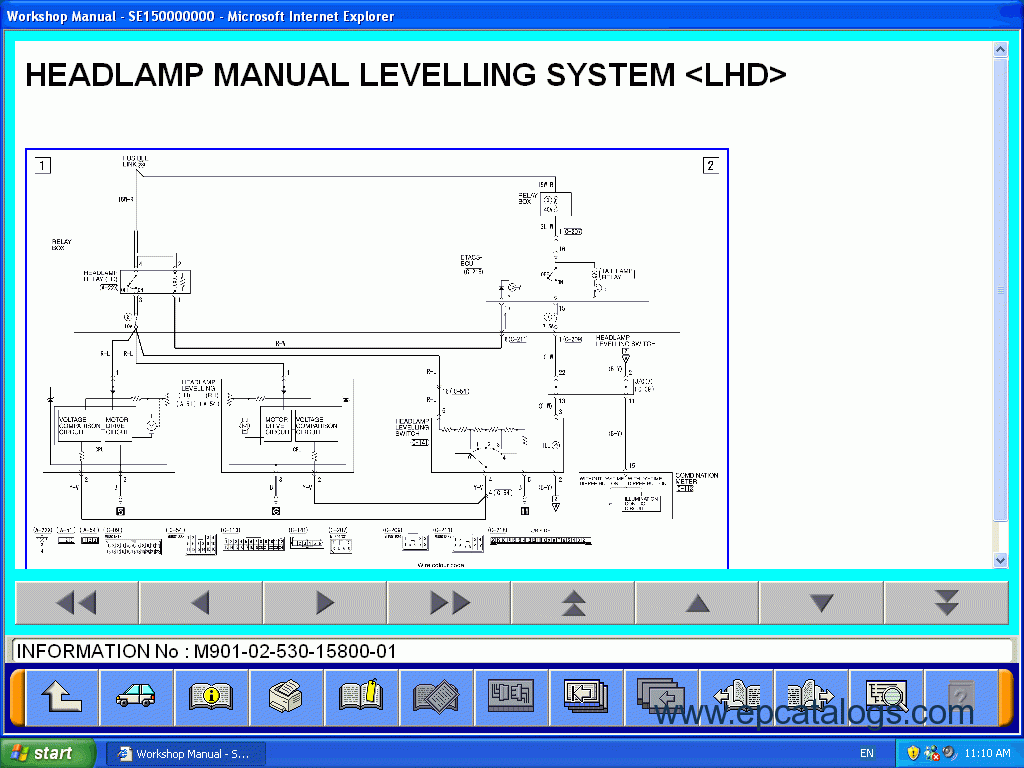Image resolution: width=1024 pixels, height=768 pixels.
Task: Click the security shield tray icon
Action: [913, 753]
